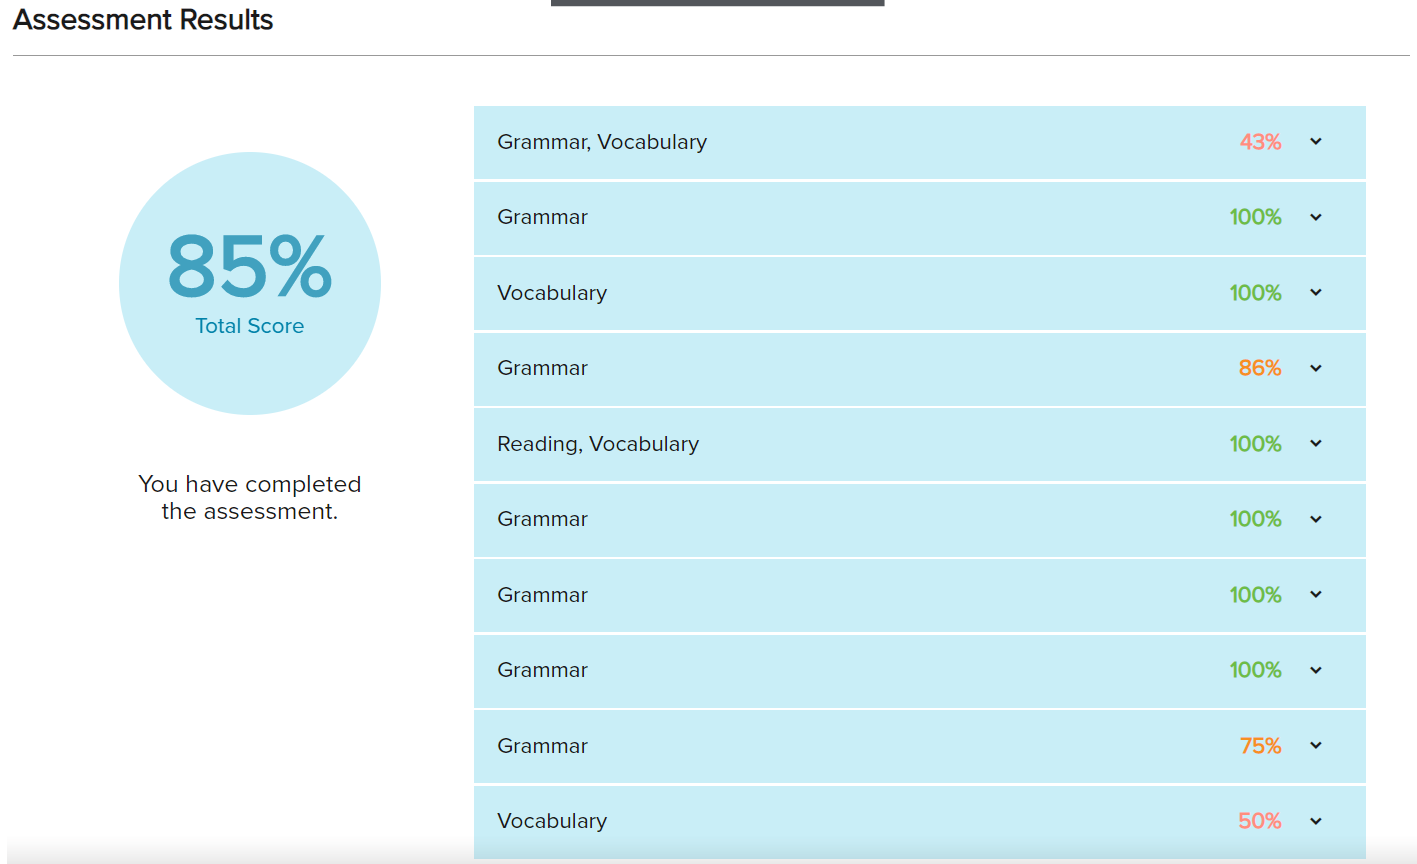
Task: Click the 85% total score circle
Action: coord(250,283)
